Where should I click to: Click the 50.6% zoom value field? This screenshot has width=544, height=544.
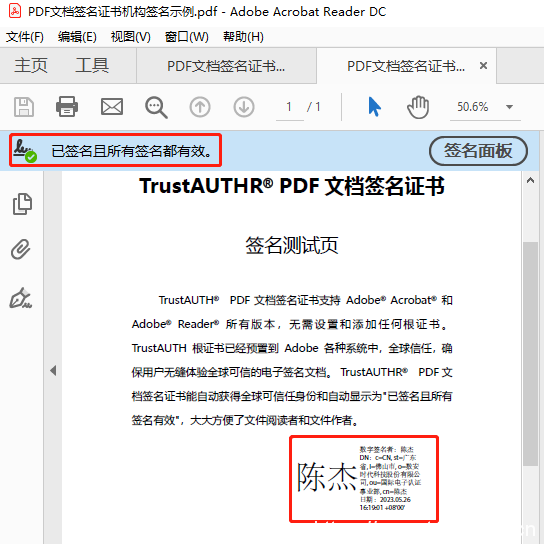point(473,107)
